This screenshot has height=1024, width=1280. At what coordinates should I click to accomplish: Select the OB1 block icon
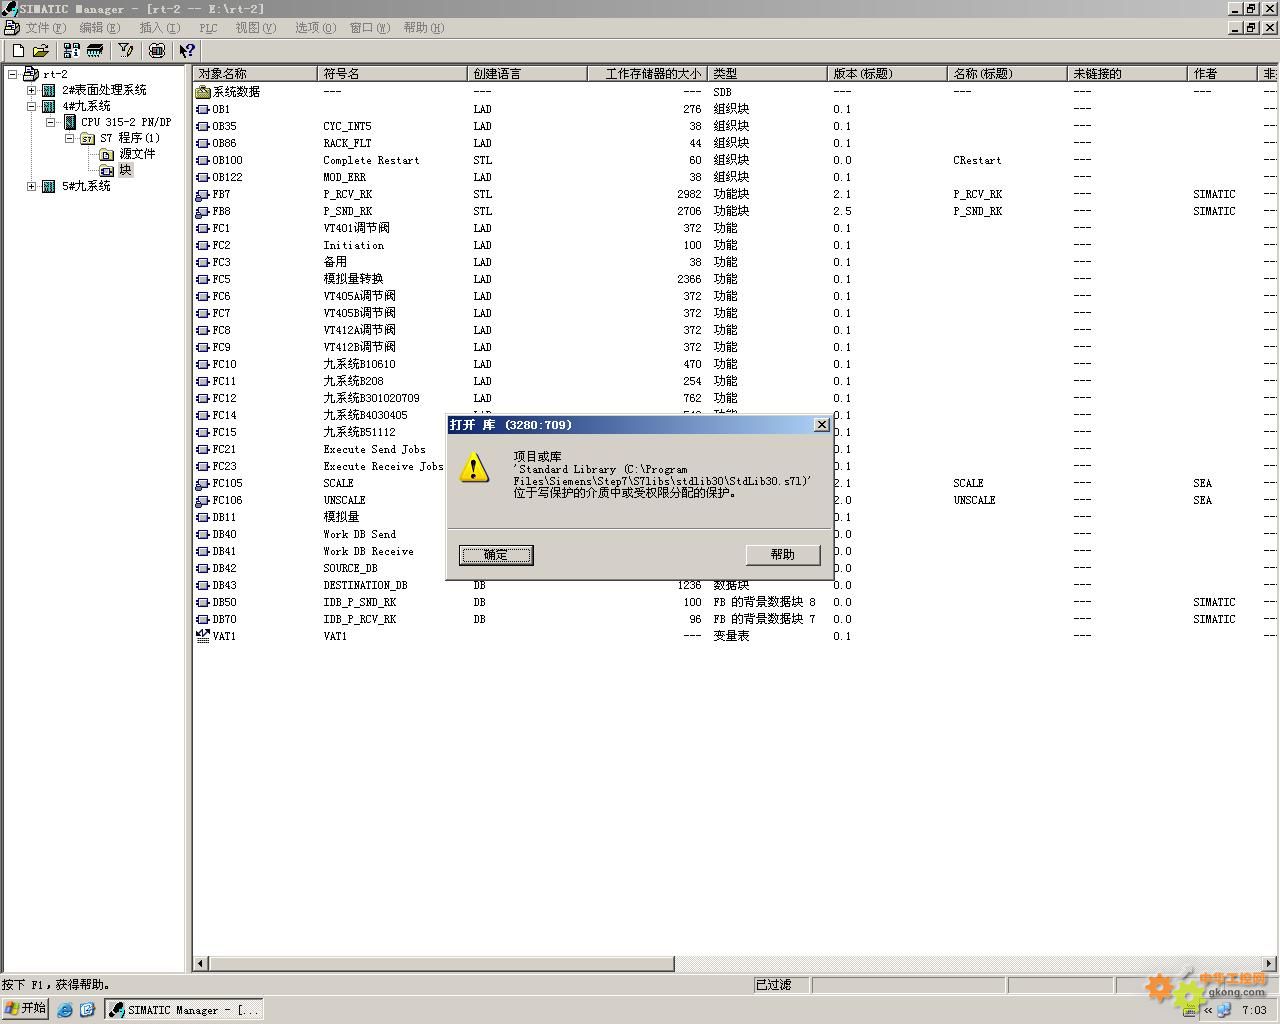click(203, 109)
